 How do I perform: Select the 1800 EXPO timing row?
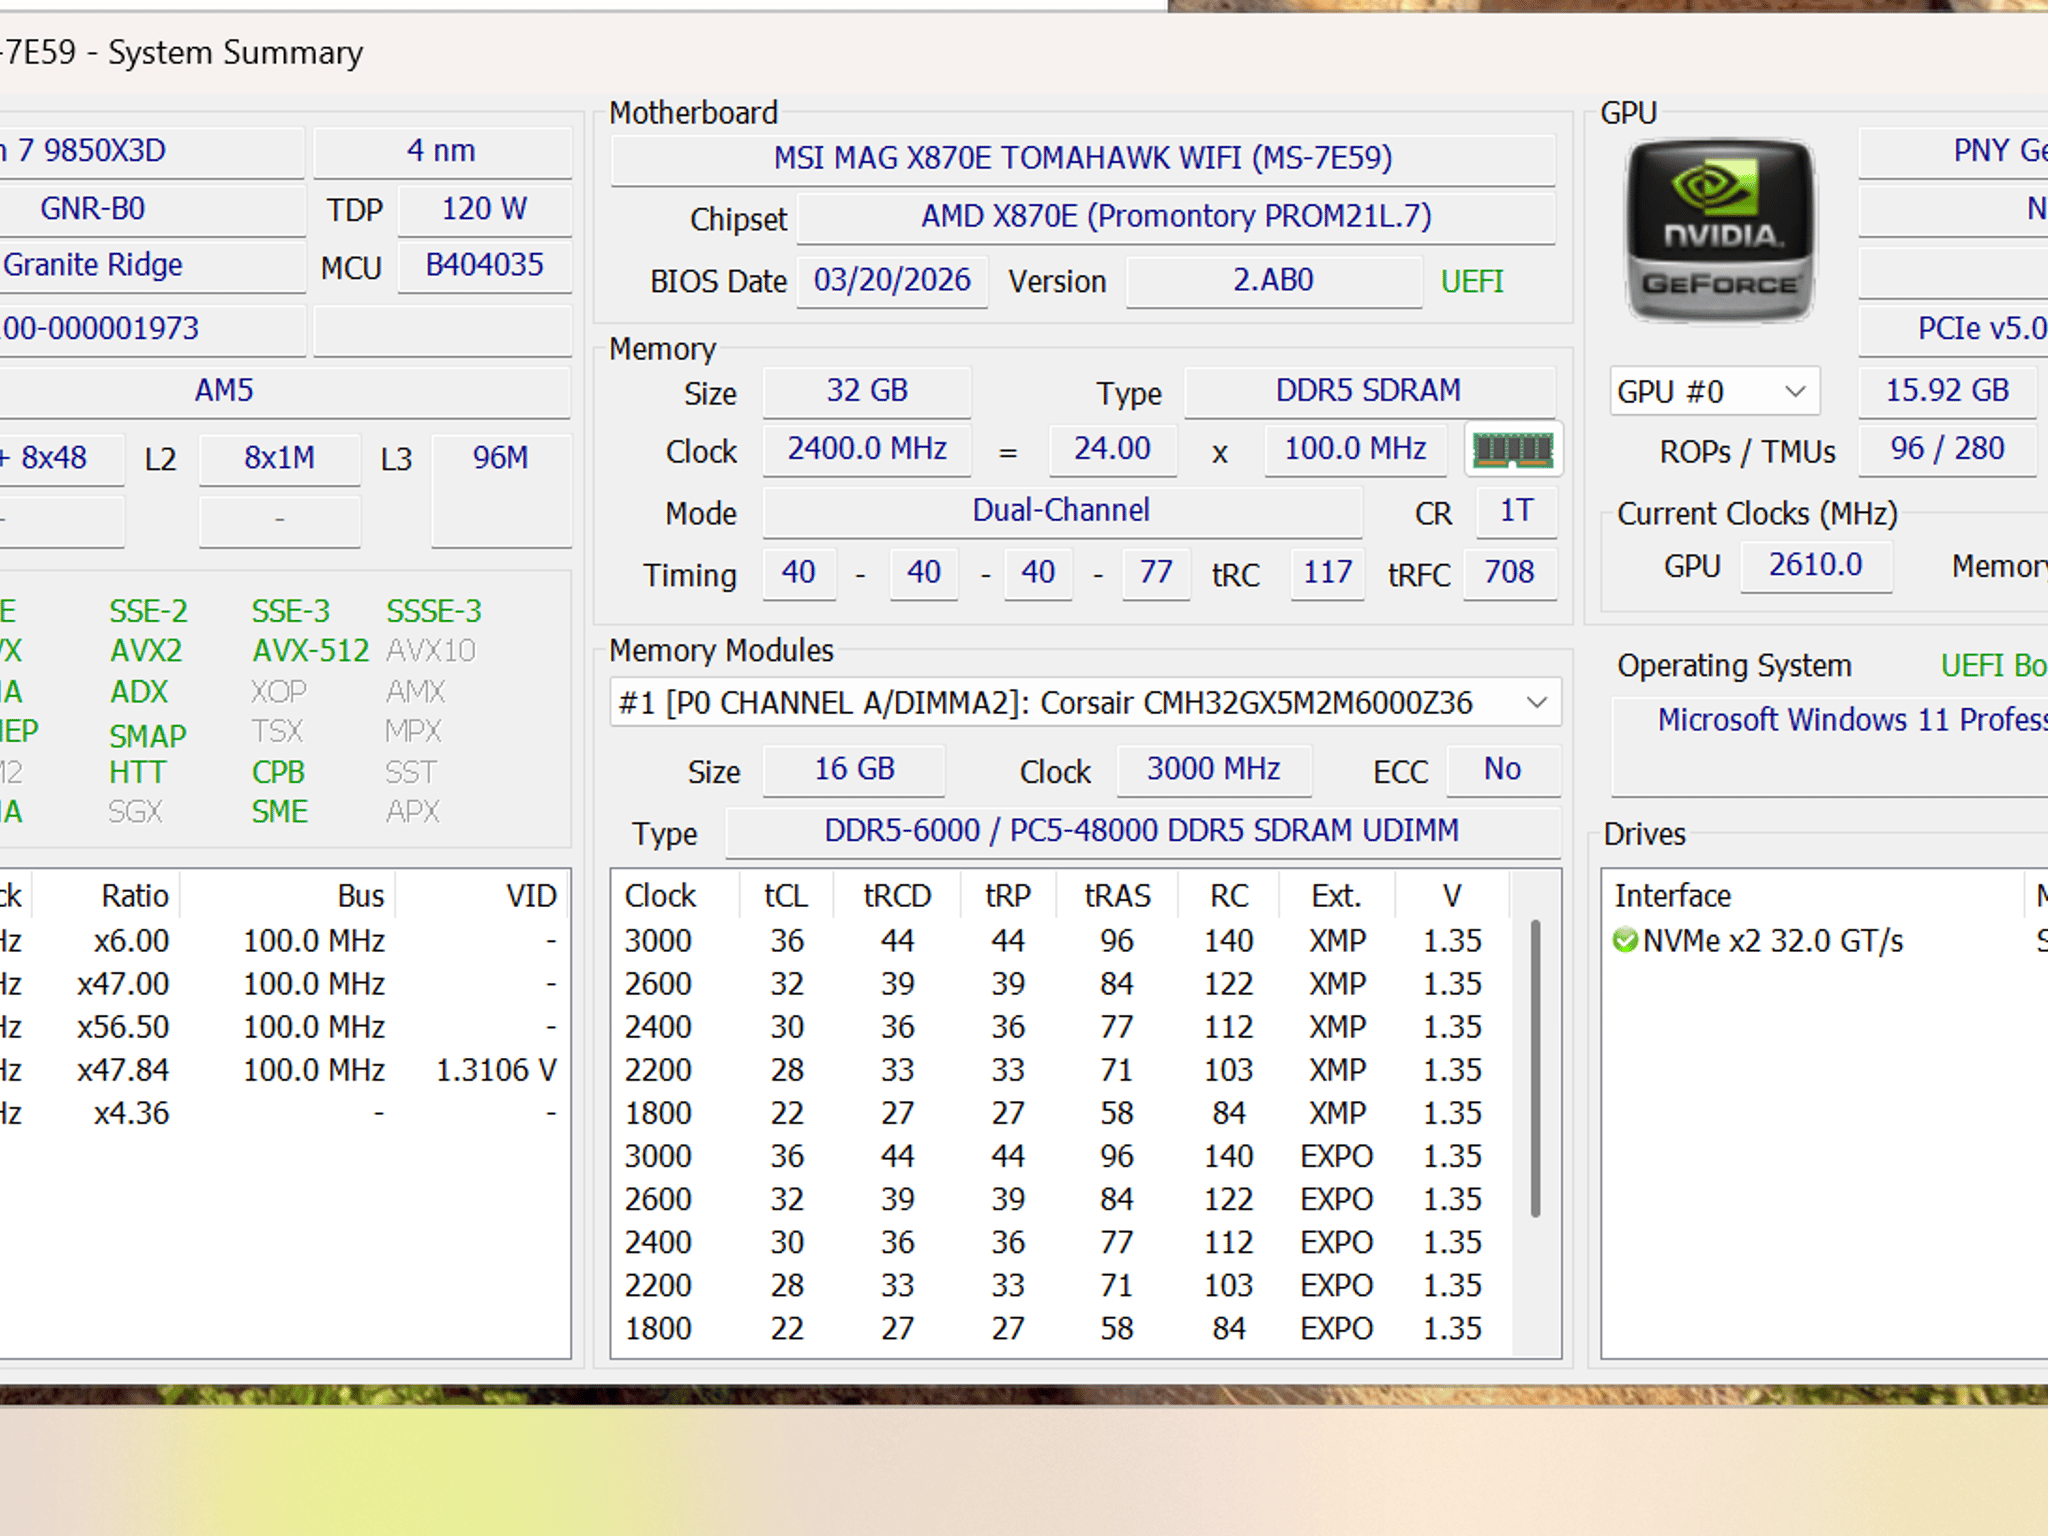click(1062, 1328)
